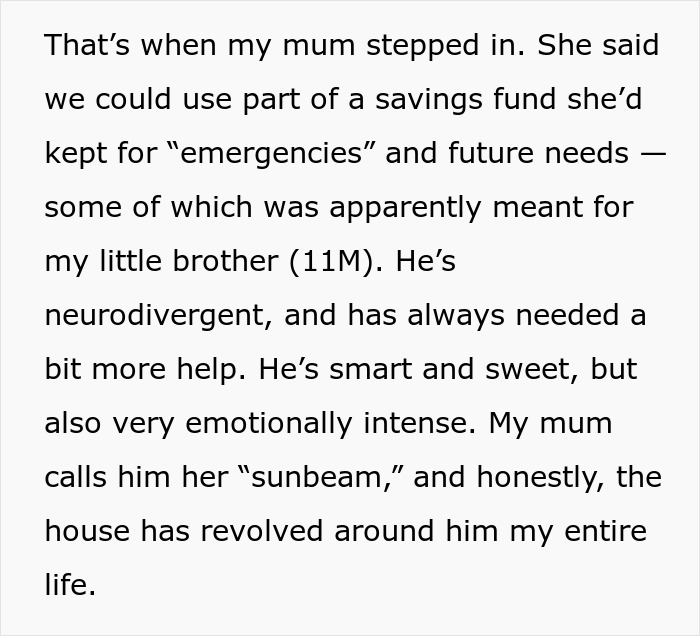Click the "(11M)" age tag text
The image size is (700, 636).
click(x=337, y=261)
